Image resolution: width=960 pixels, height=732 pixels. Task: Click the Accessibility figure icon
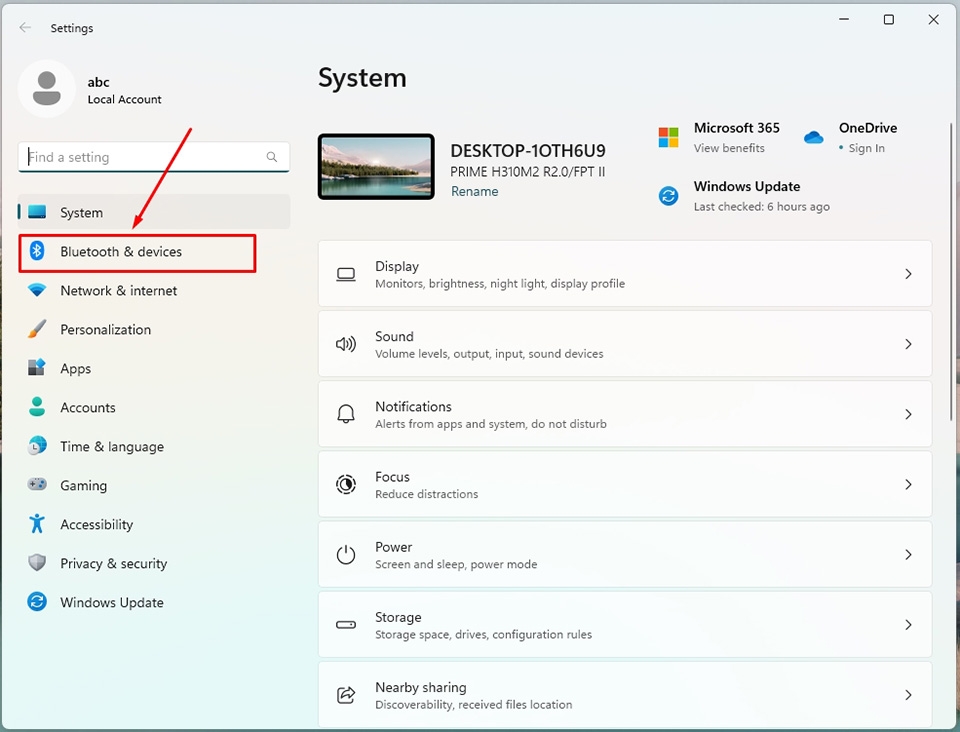click(37, 523)
